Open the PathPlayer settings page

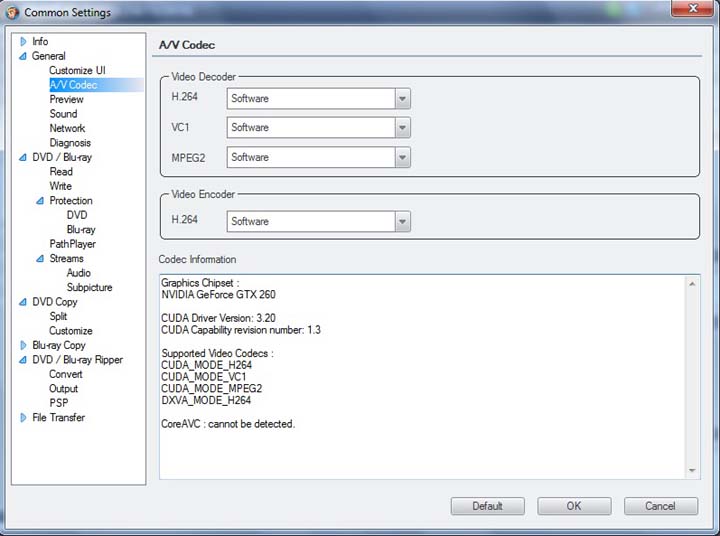click(73, 244)
